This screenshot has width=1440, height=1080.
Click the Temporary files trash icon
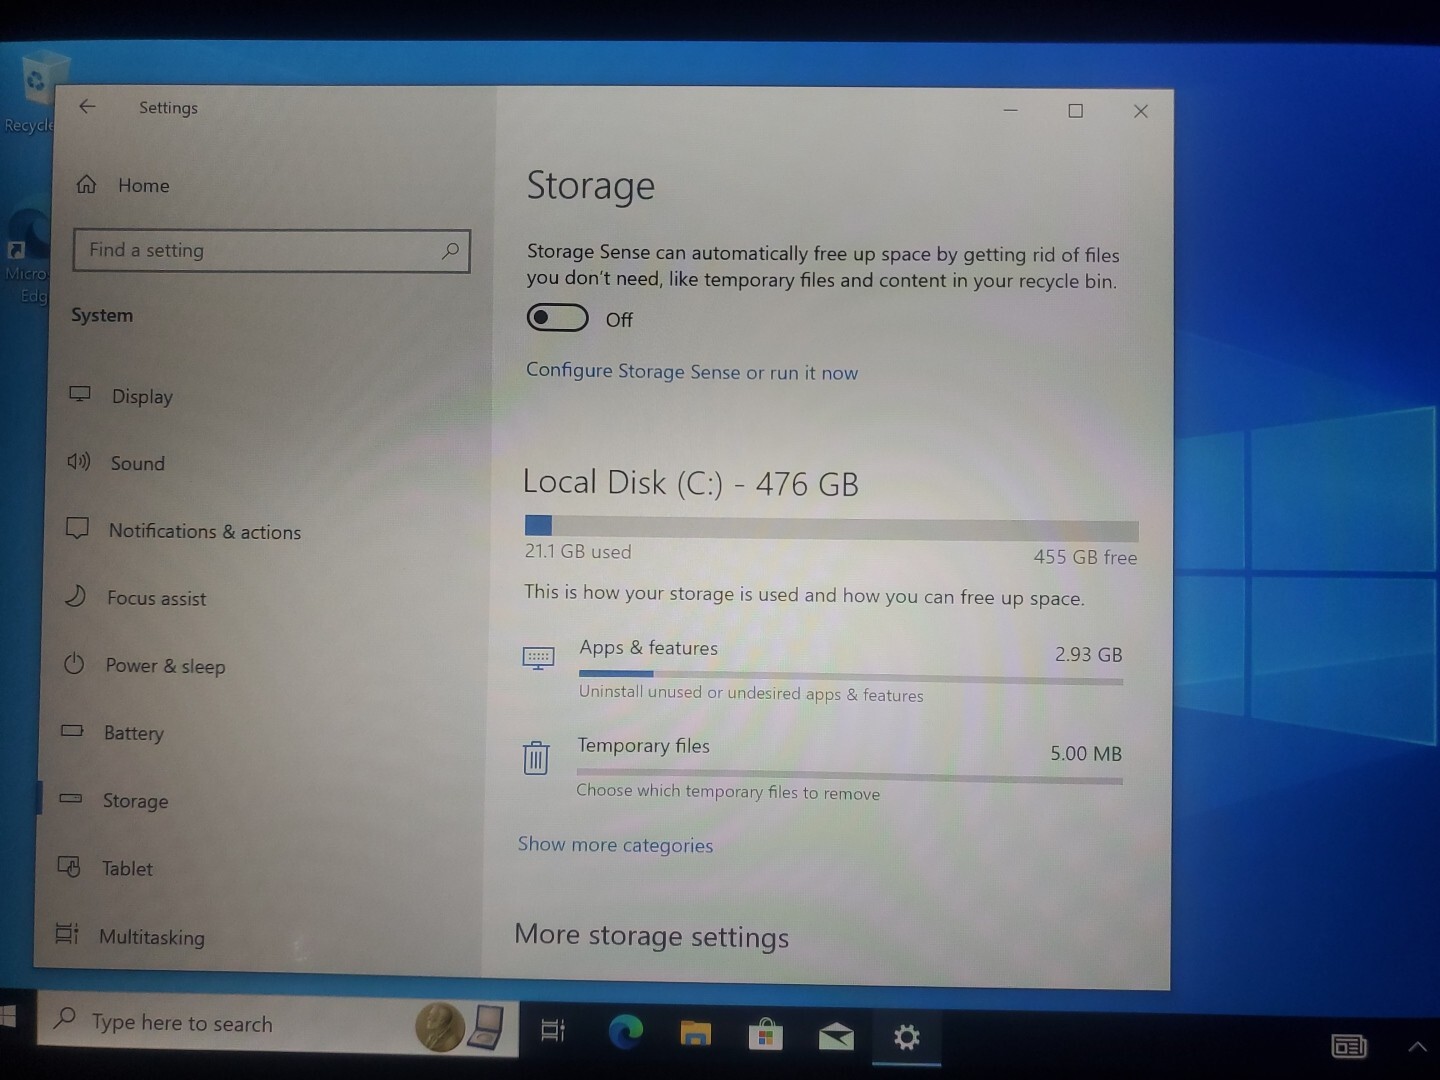click(x=536, y=757)
